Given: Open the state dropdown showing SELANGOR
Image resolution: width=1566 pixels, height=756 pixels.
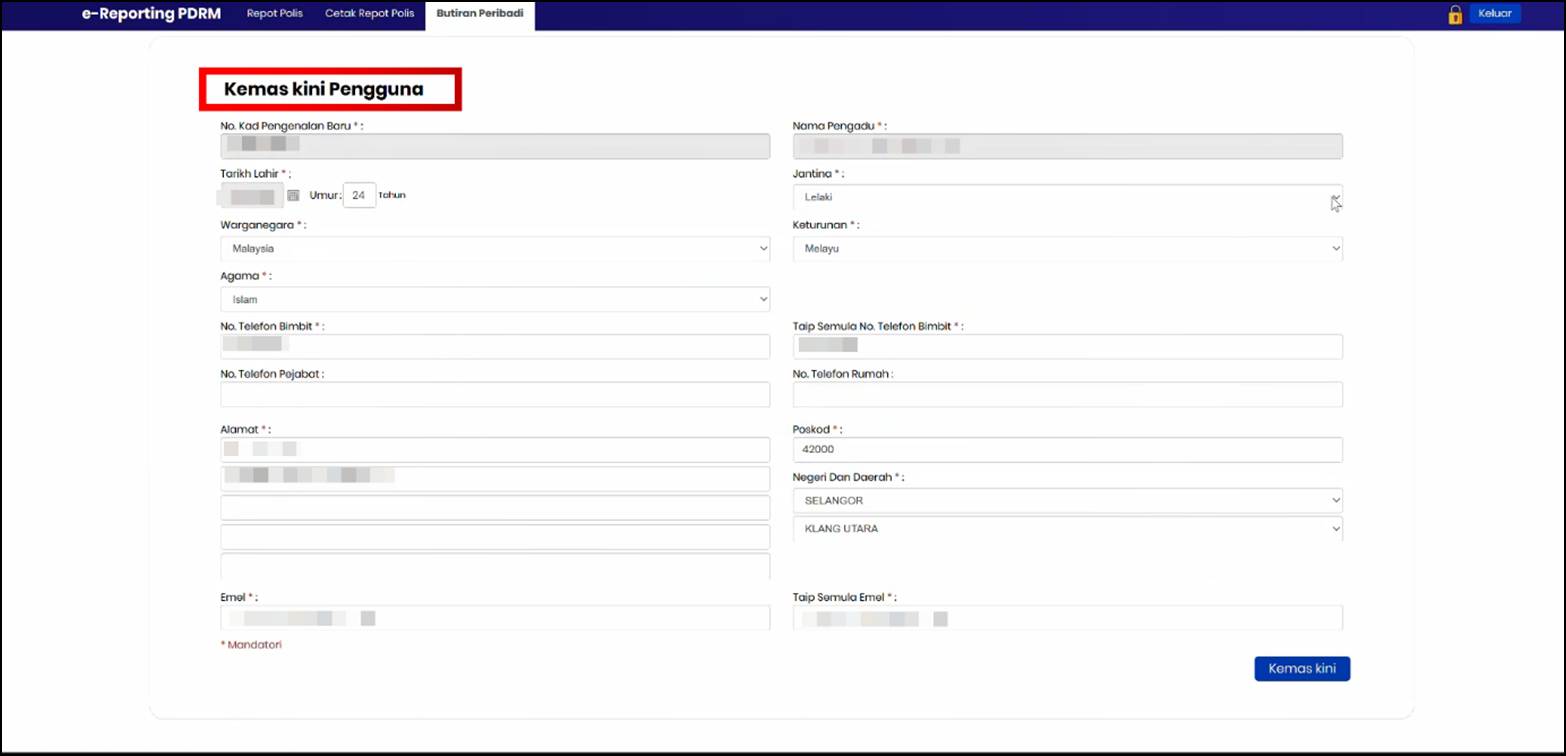Looking at the screenshot, I should [1067, 500].
